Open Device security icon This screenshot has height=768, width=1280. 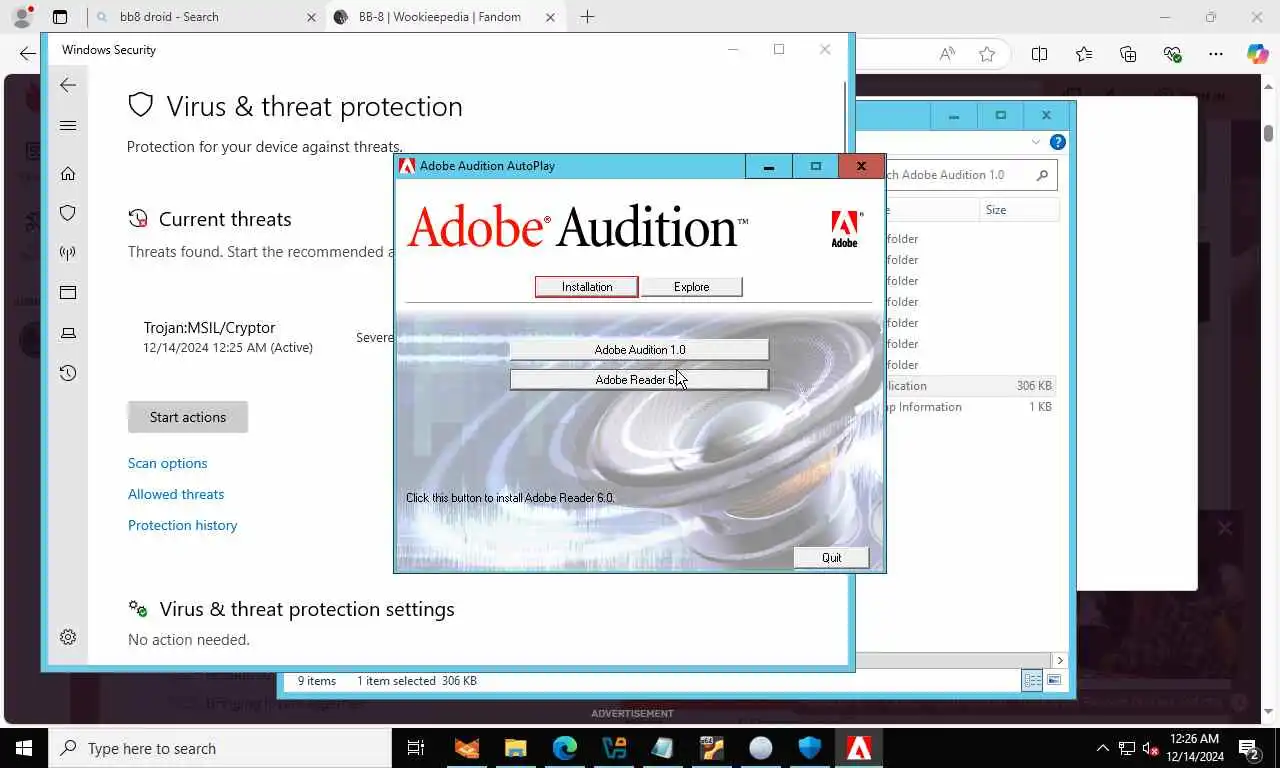(68, 333)
